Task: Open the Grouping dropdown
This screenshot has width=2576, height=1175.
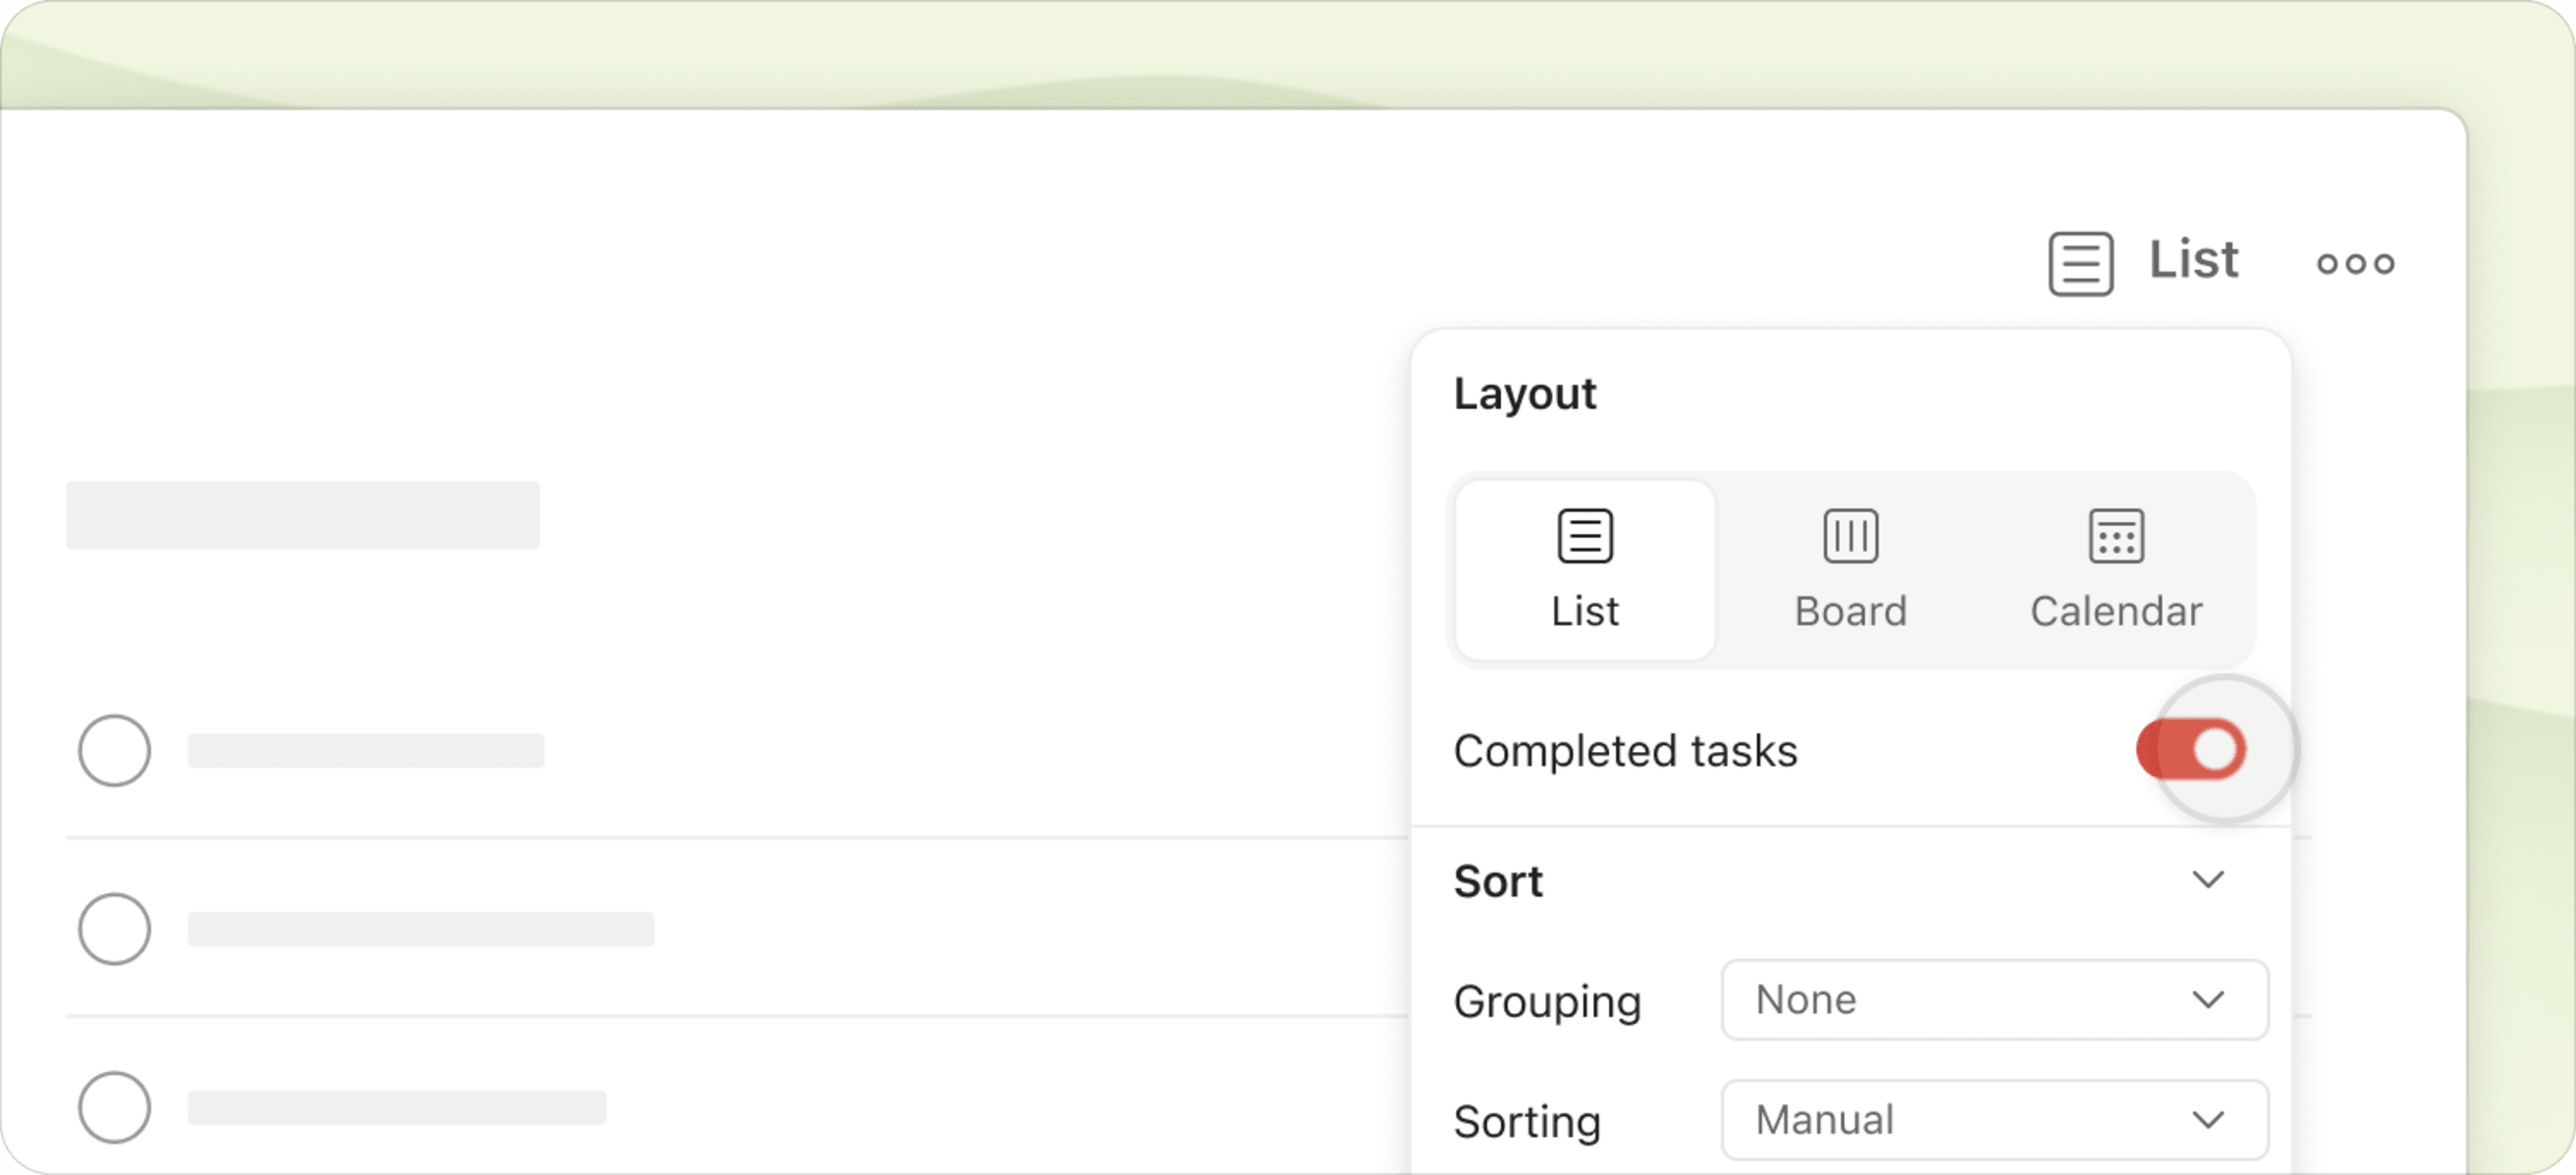Action: pyautogui.click(x=1994, y=999)
